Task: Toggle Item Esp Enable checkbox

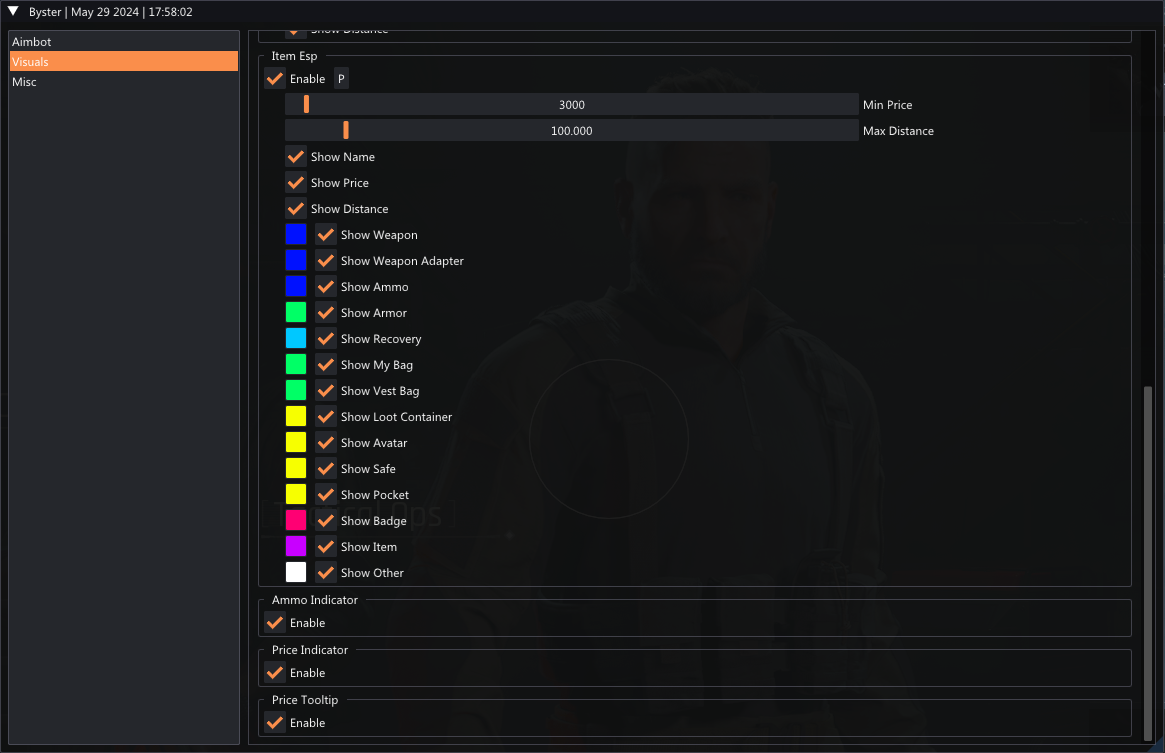Action: (x=275, y=79)
